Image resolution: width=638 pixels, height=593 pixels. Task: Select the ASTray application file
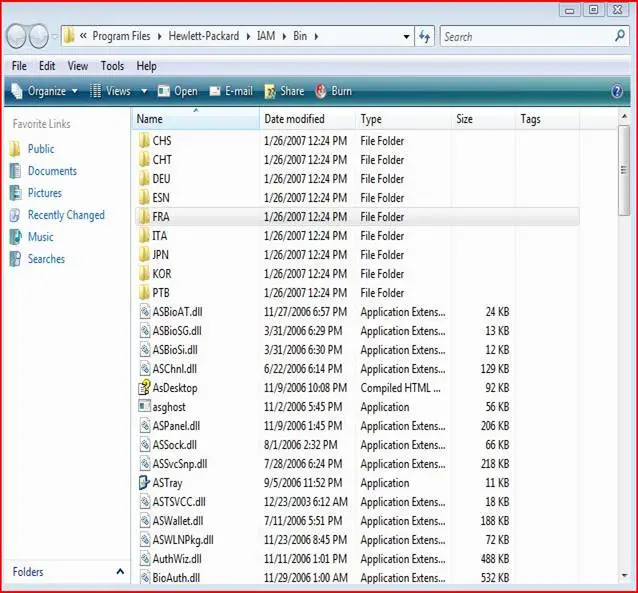168,483
